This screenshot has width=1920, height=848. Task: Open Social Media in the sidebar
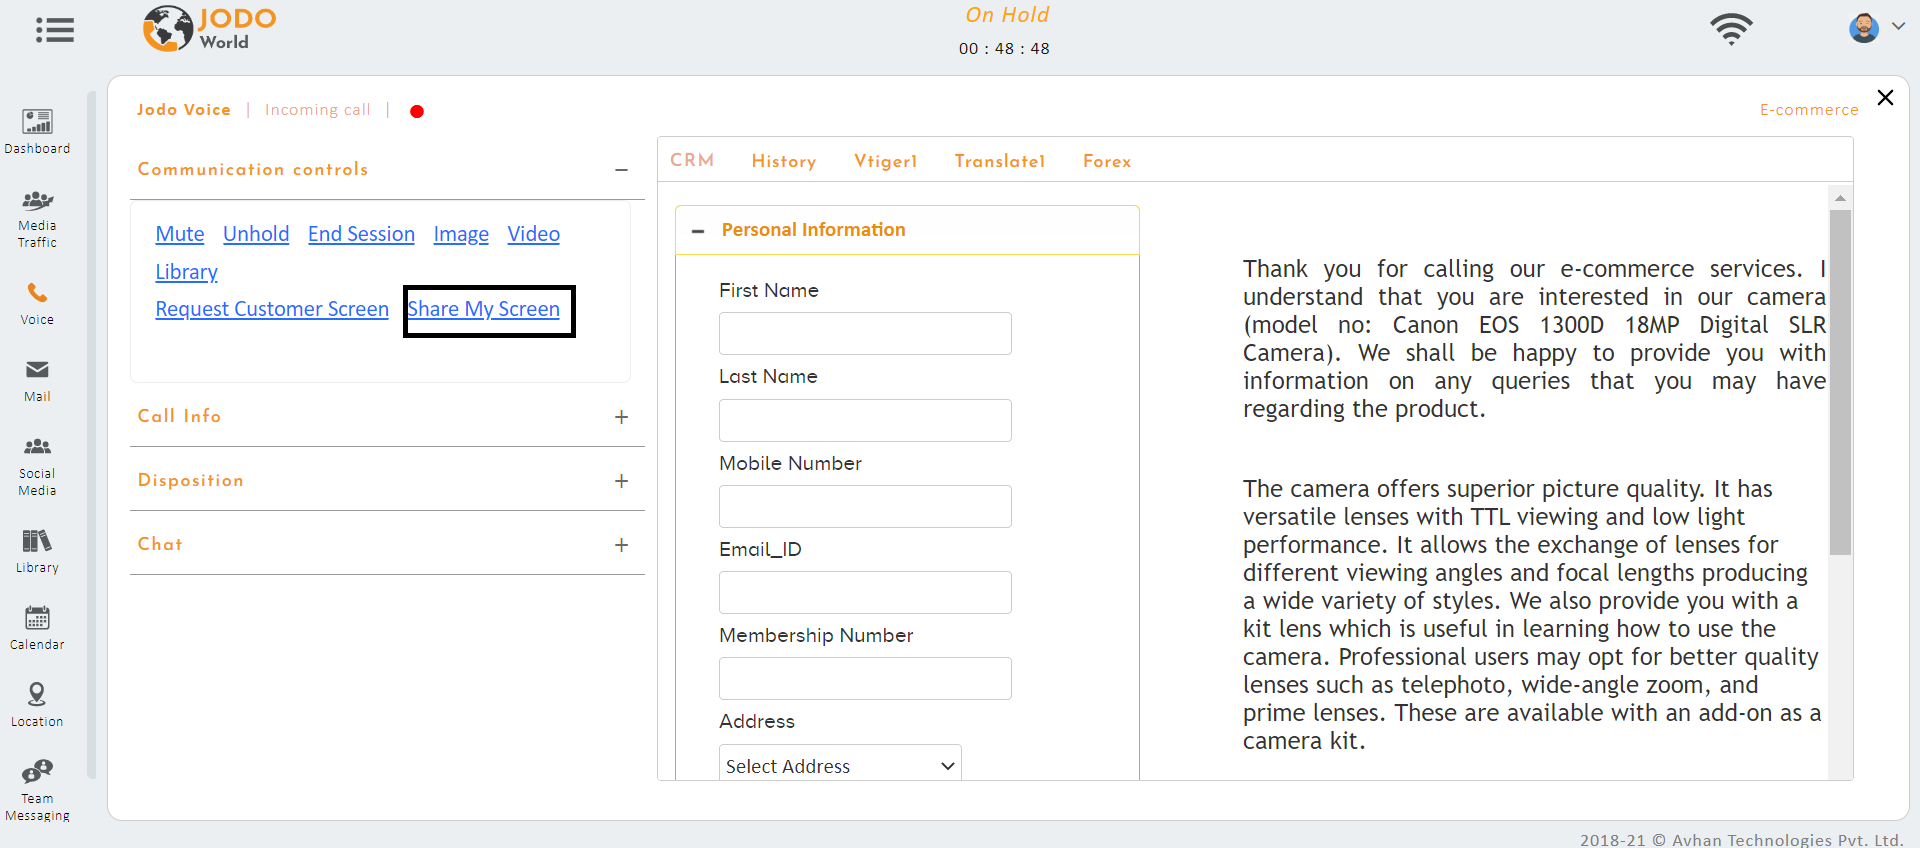point(37,467)
